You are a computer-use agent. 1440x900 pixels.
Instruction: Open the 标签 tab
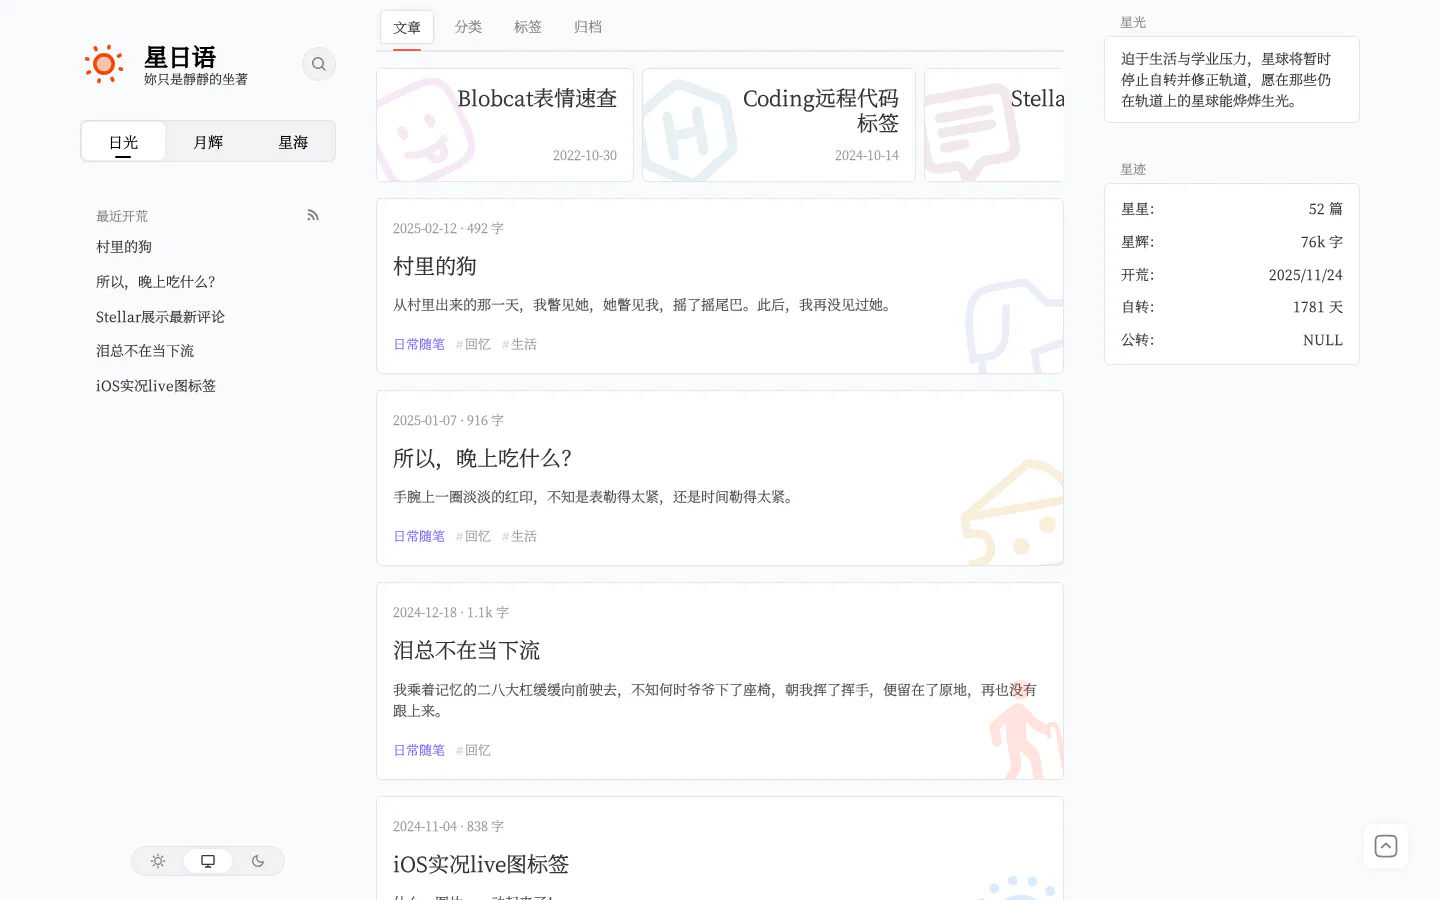click(x=528, y=27)
